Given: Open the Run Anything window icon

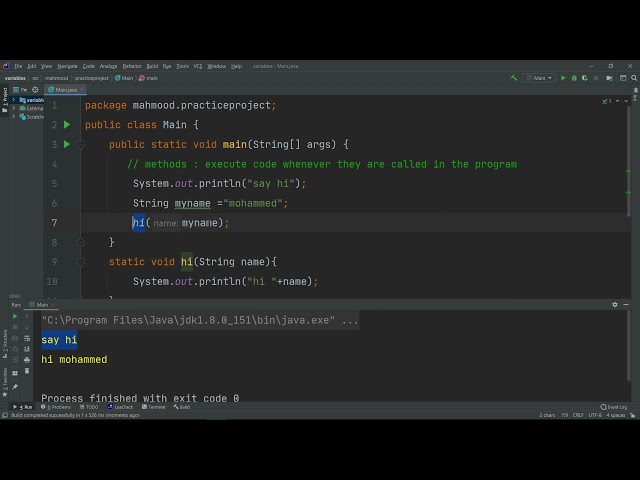Looking at the screenshot, I should click(x=623, y=78).
